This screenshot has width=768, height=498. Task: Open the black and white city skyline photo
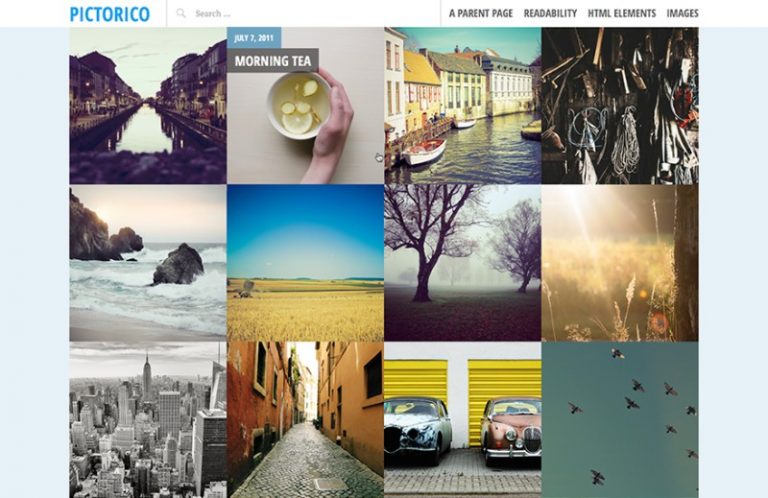pos(148,420)
